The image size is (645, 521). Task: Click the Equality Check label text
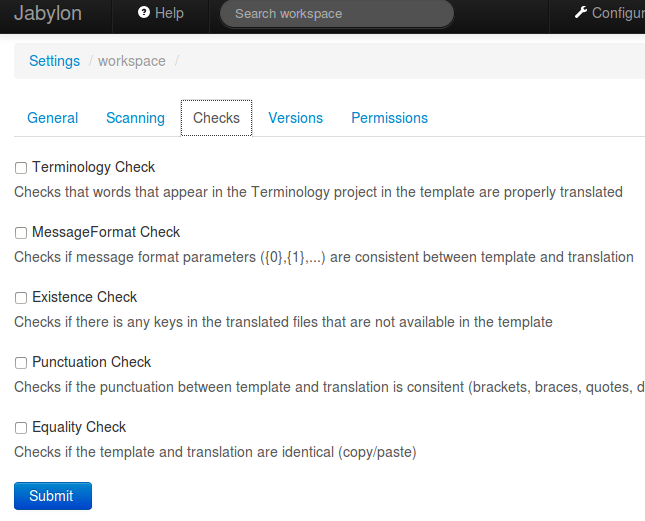pyautogui.click(x=79, y=427)
